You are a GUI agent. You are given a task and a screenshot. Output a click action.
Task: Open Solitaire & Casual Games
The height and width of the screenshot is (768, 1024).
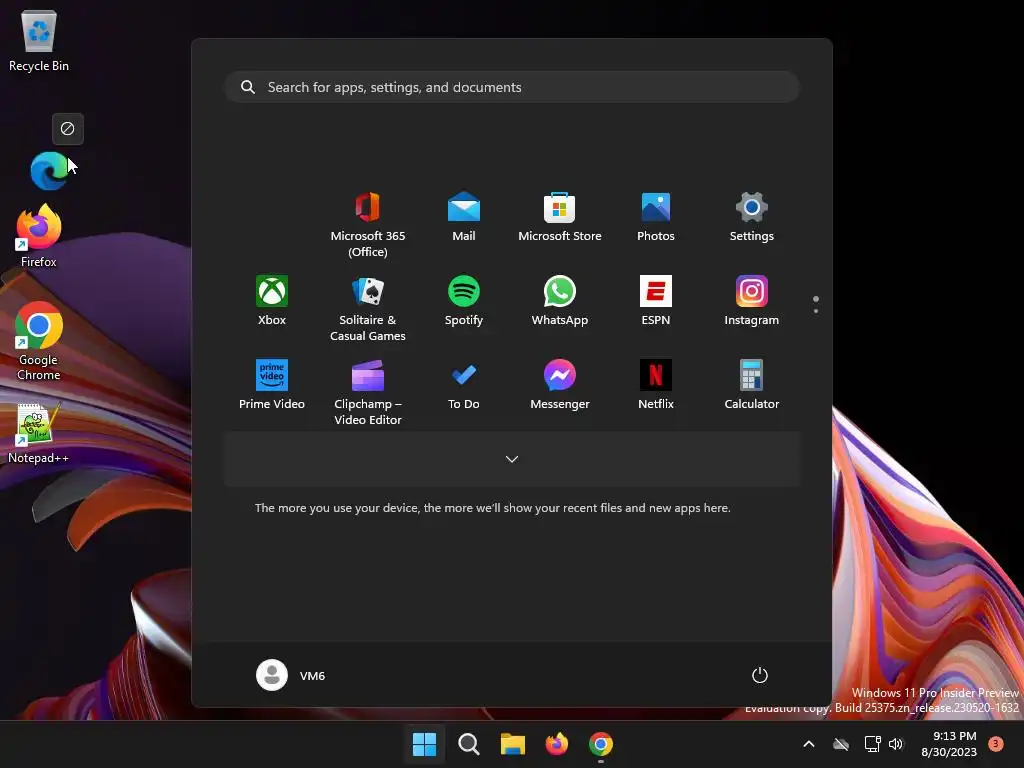(368, 308)
